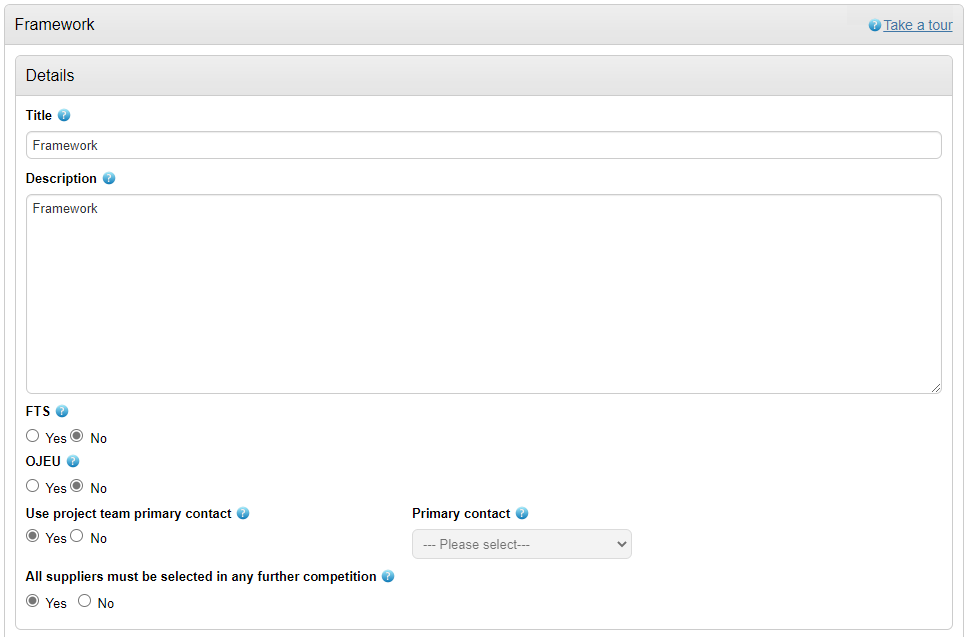Viewport: 967px width, 637px height.
Task: Set Use project team primary contact to No
Action: (76, 536)
